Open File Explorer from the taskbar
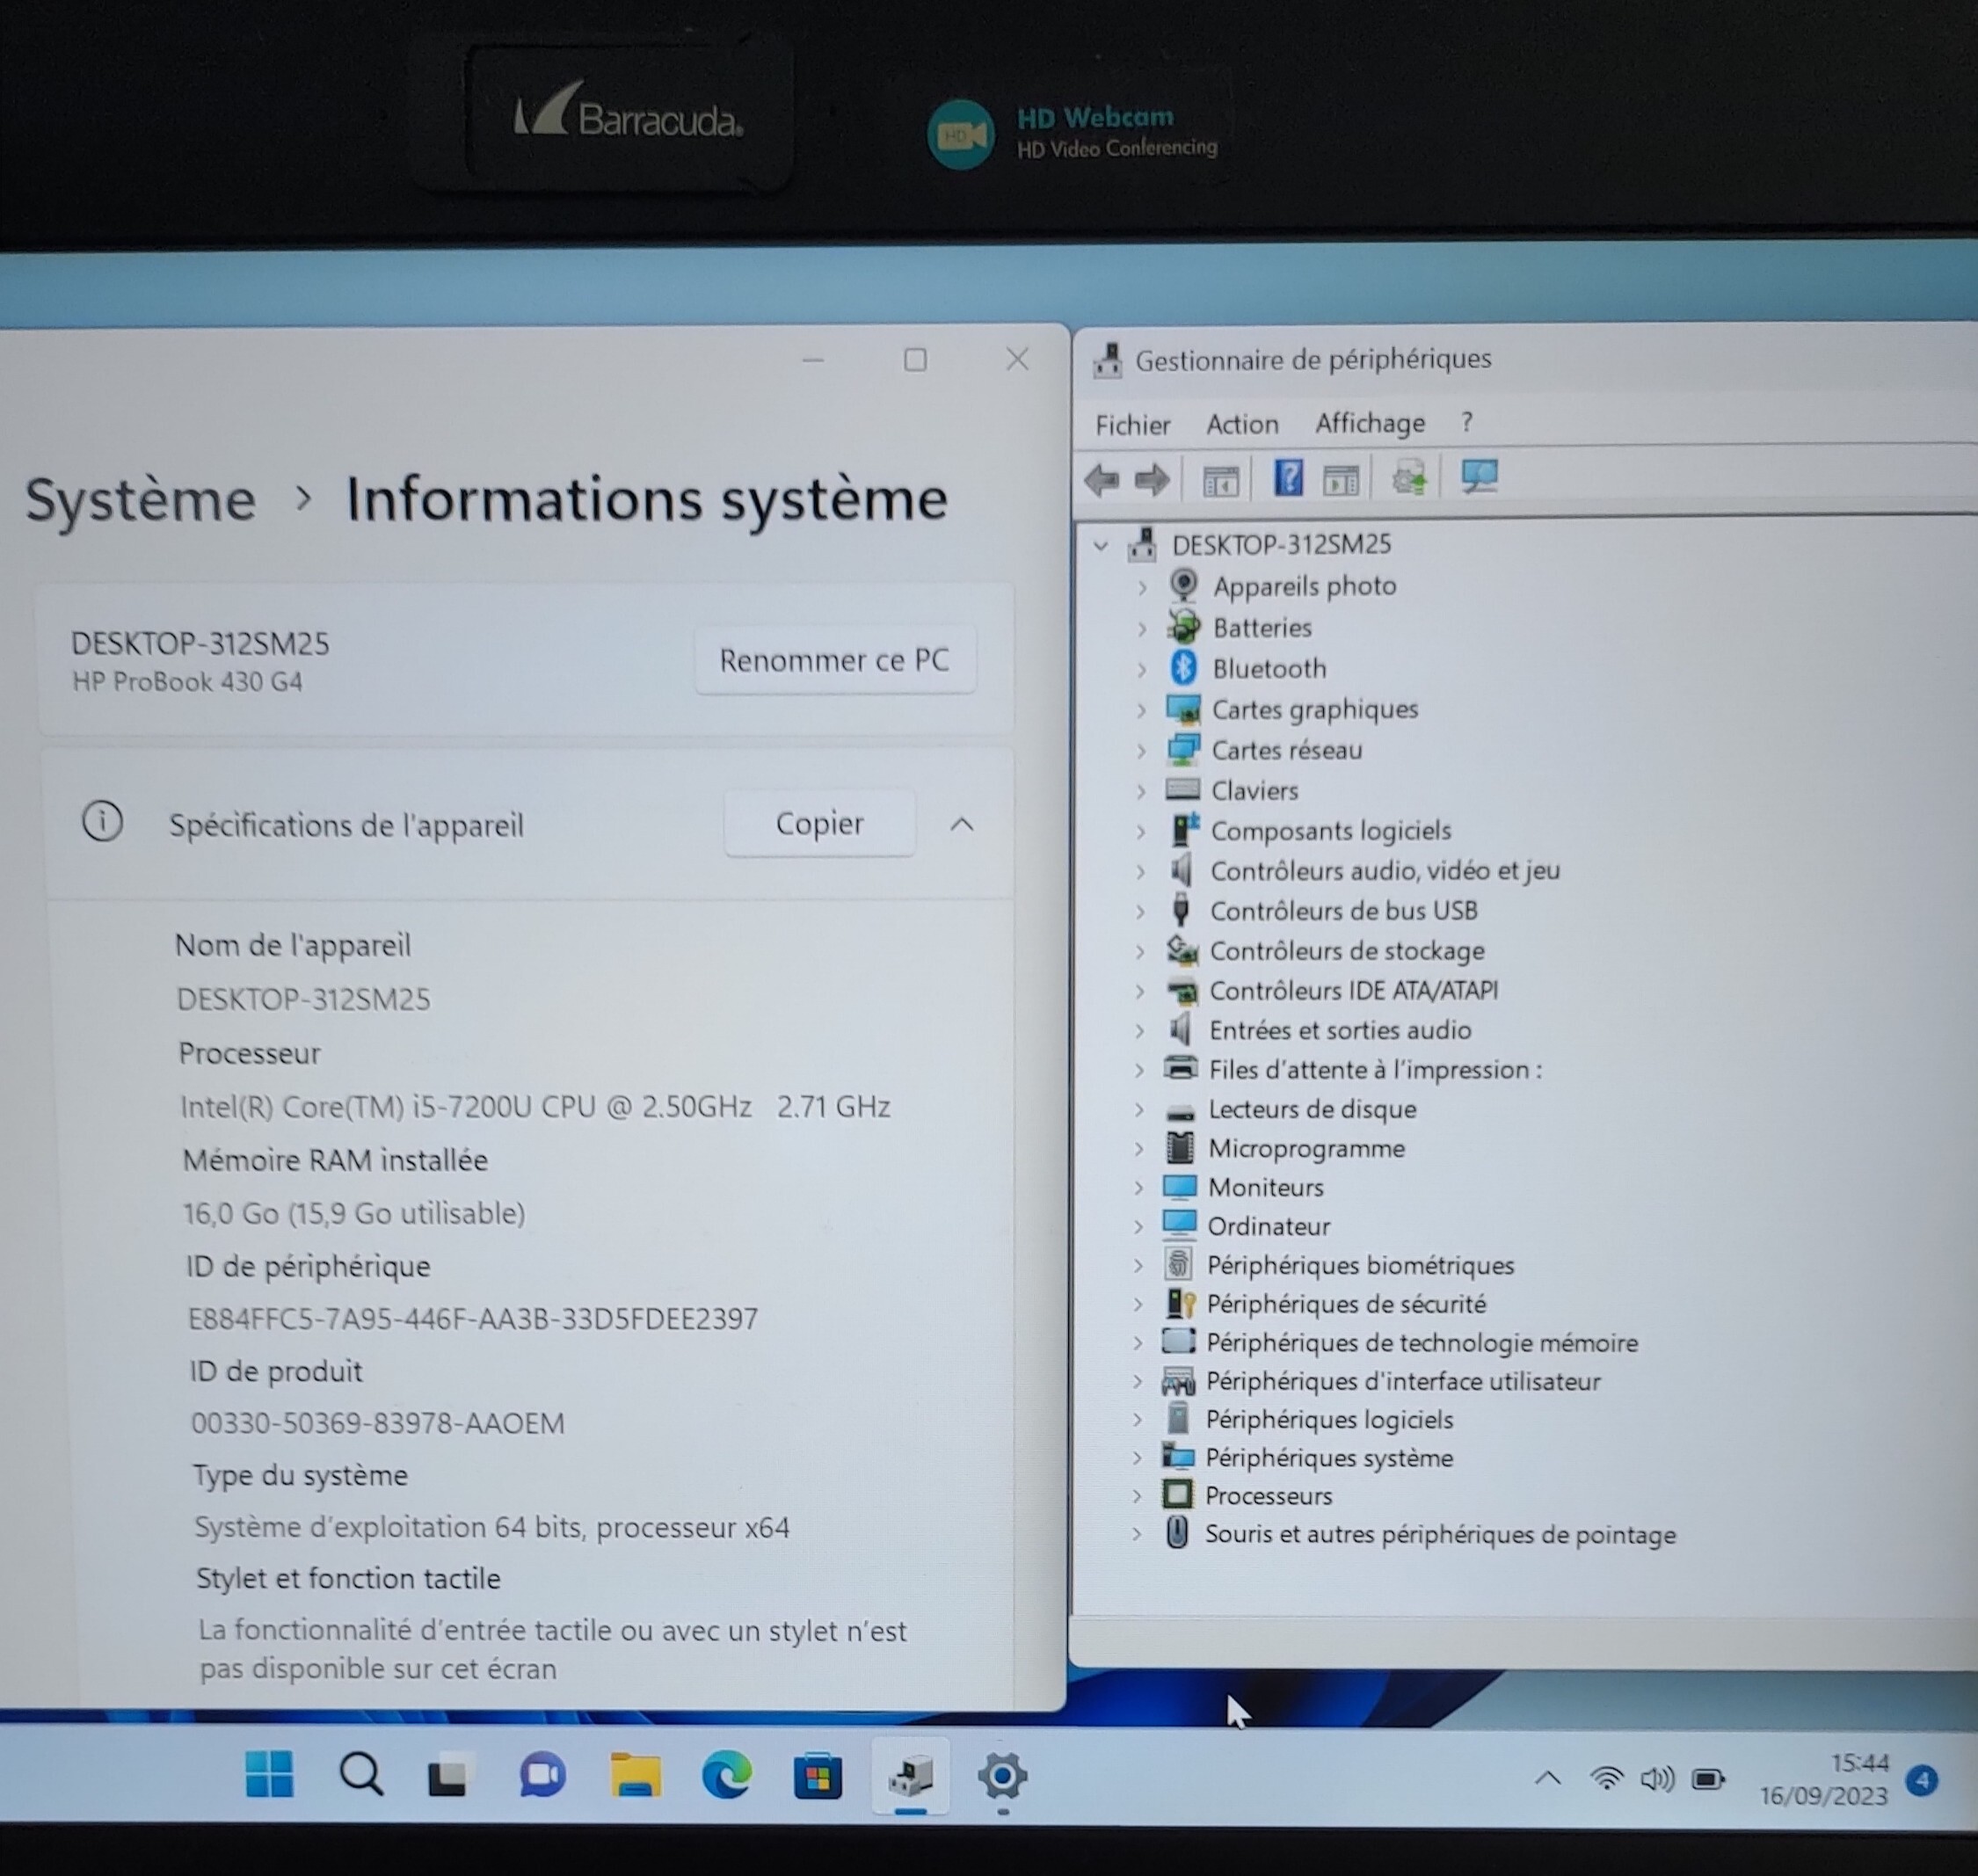Image resolution: width=1978 pixels, height=1876 pixels. click(x=634, y=1777)
